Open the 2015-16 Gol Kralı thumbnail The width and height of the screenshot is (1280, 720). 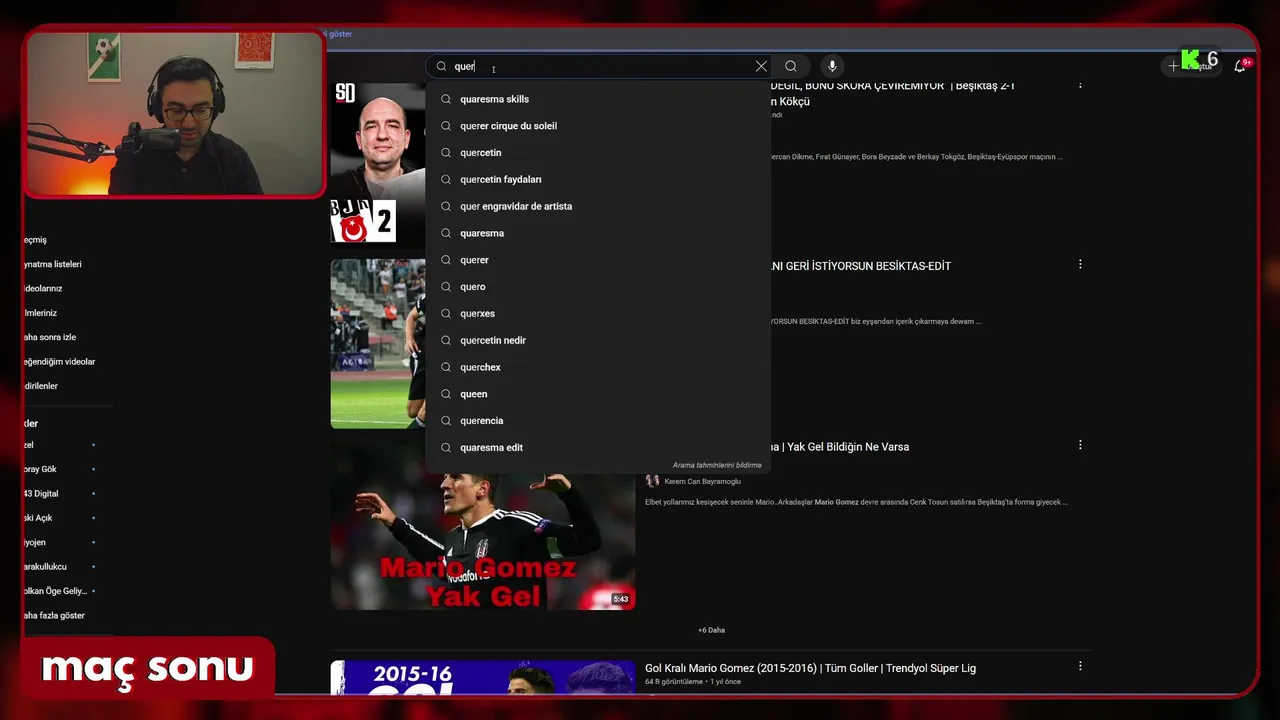[x=483, y=677]
